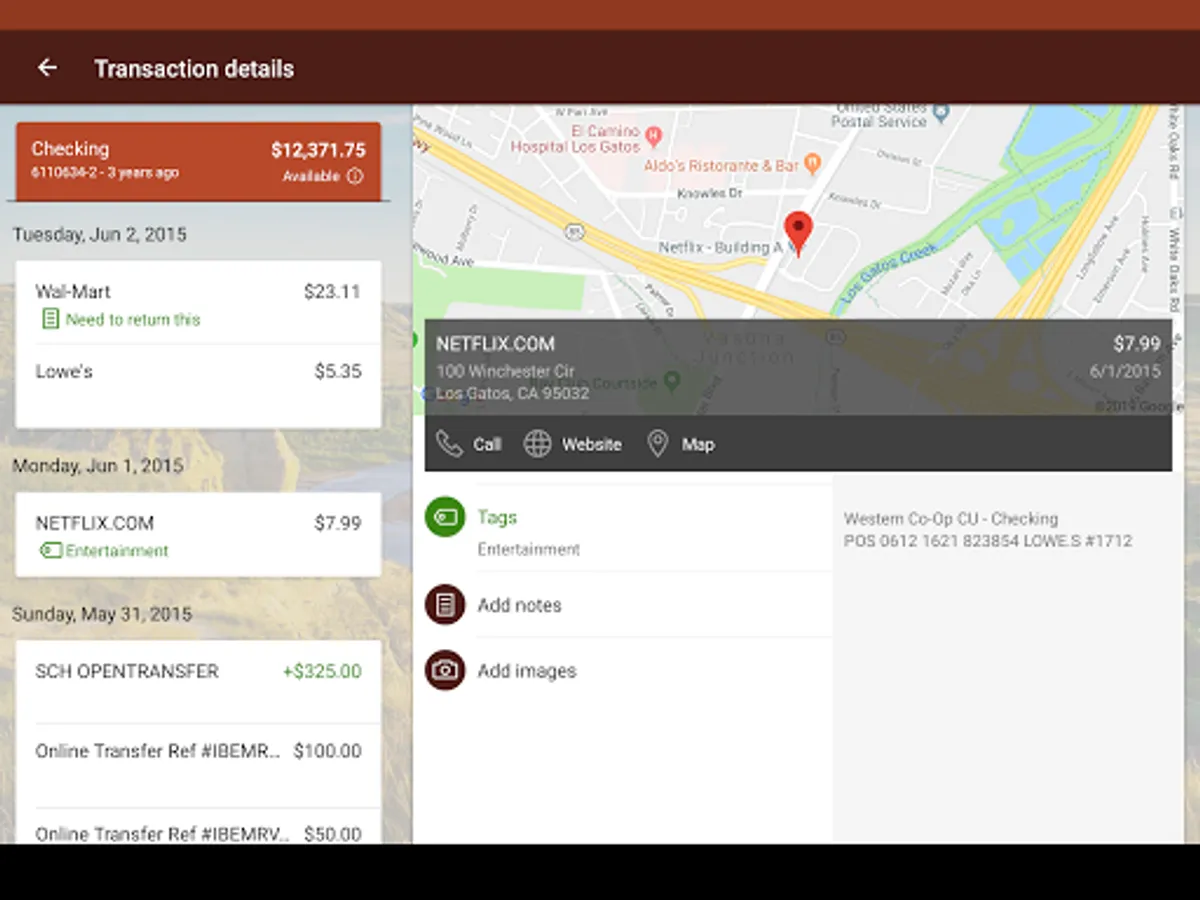Image resolution: width=1200 pixels, height=900 pixels.
Task: Tap the note icon under Wal-Mart
Action: coord(49,319)
